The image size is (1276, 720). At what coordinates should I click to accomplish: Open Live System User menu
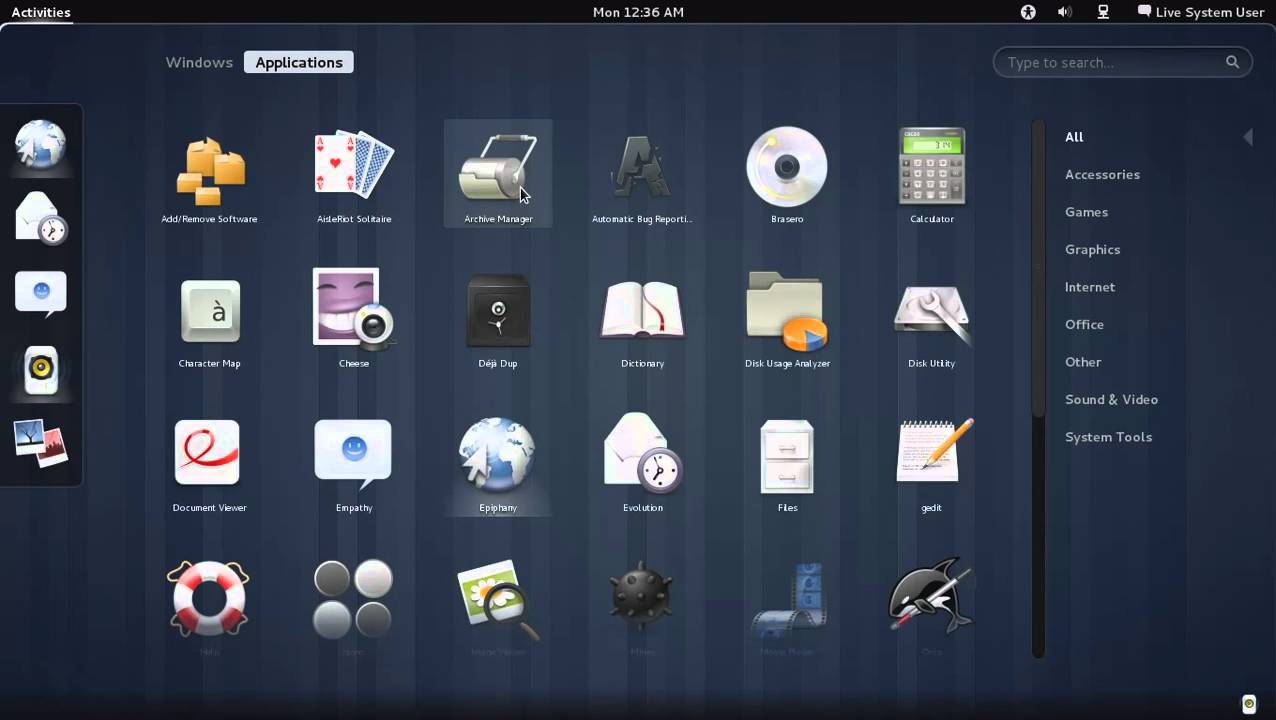[1201, 12]
